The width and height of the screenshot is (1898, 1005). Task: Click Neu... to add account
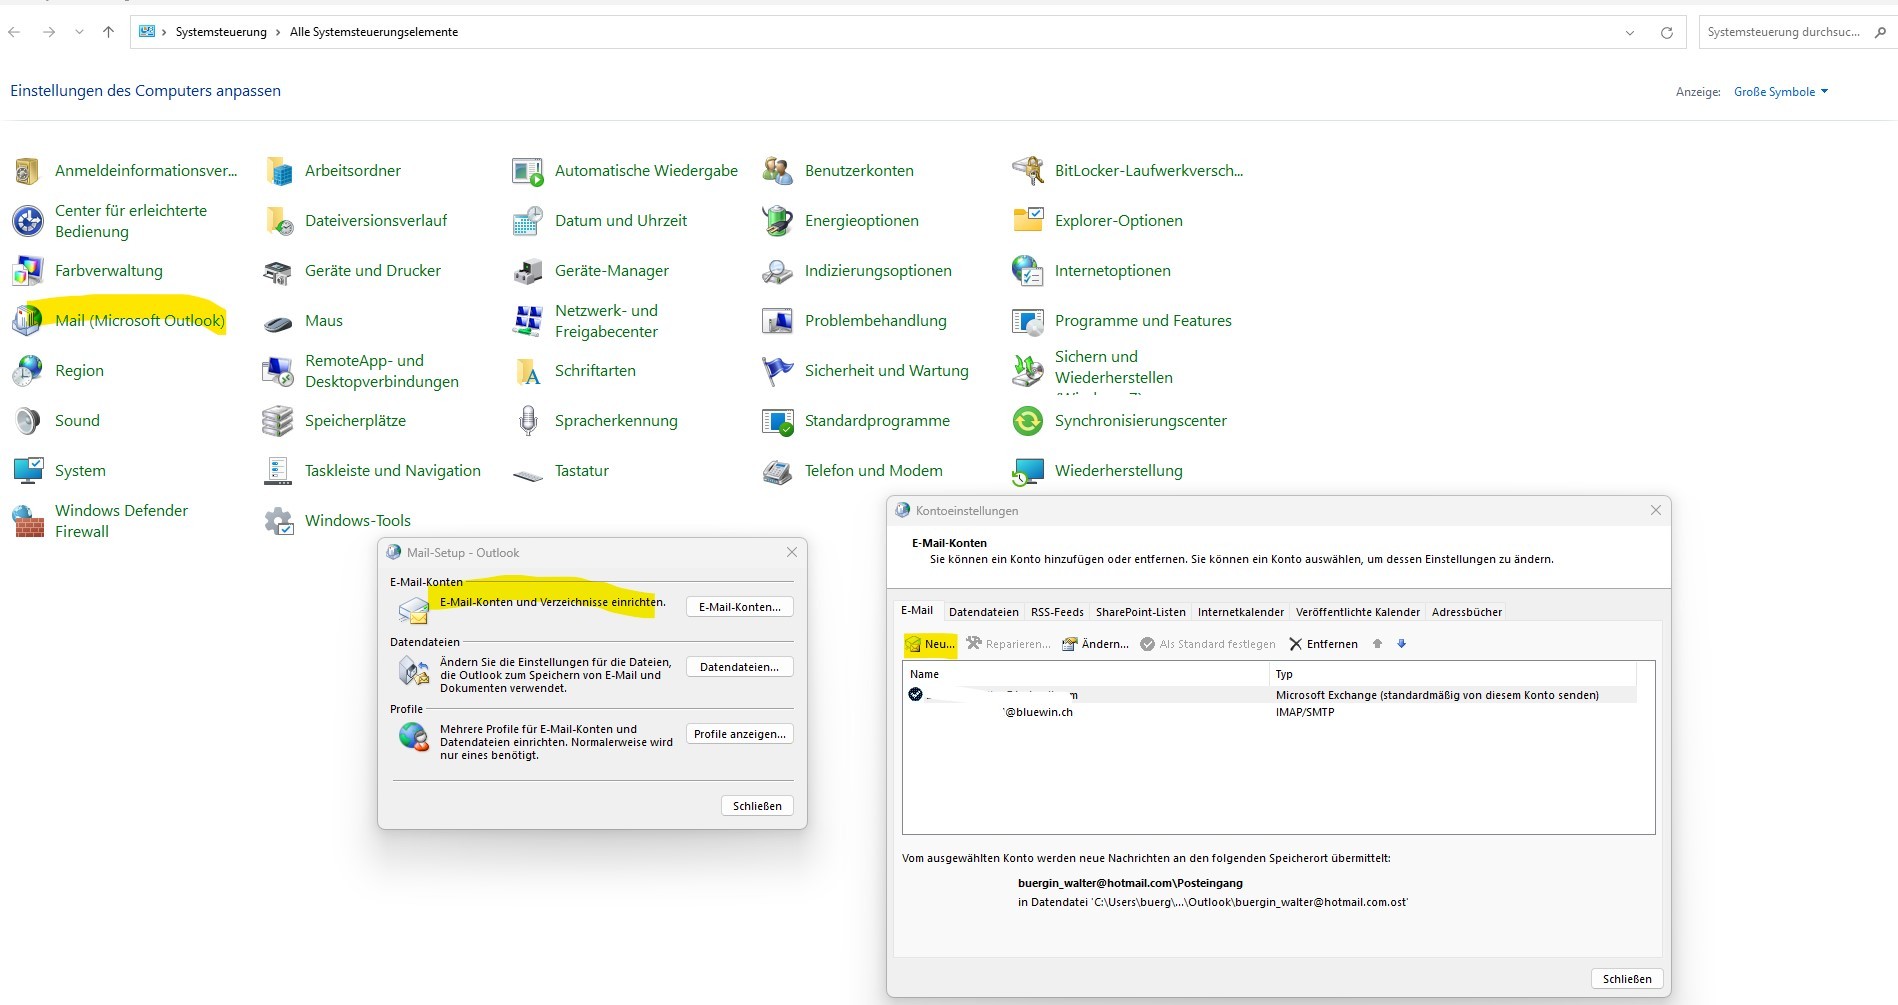tap(930, 644)
